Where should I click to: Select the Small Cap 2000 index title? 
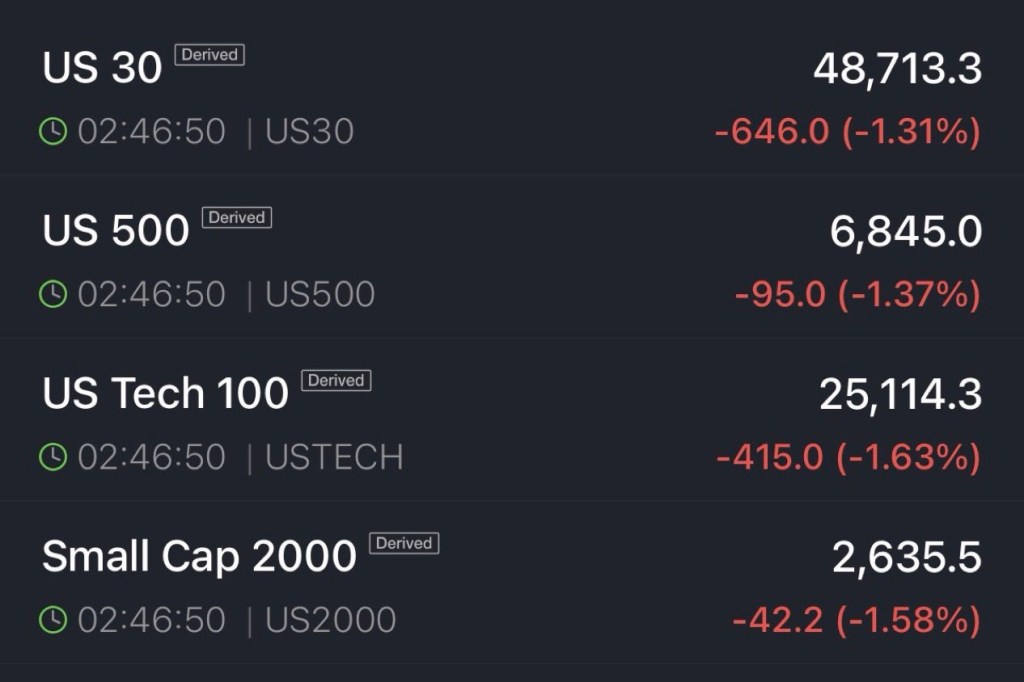199,557
